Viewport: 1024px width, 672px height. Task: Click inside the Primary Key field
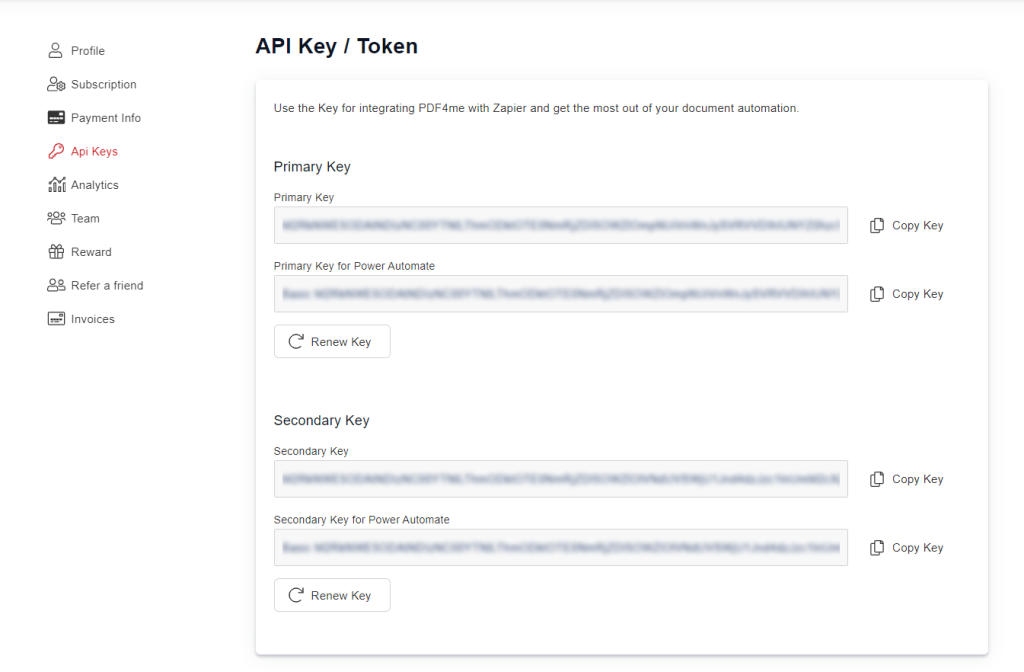point(560,226)
